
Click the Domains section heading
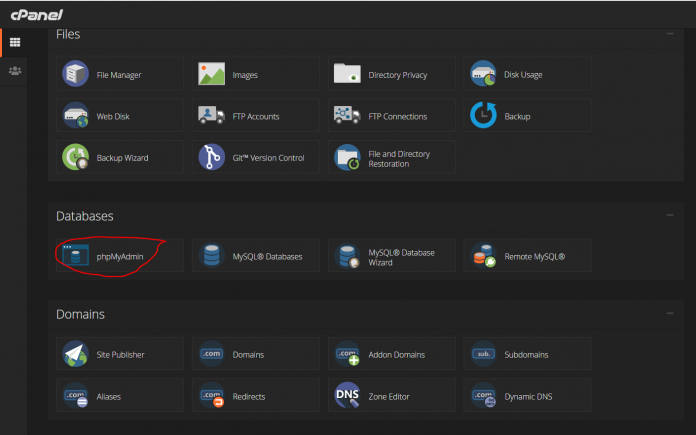coord(80,314)
